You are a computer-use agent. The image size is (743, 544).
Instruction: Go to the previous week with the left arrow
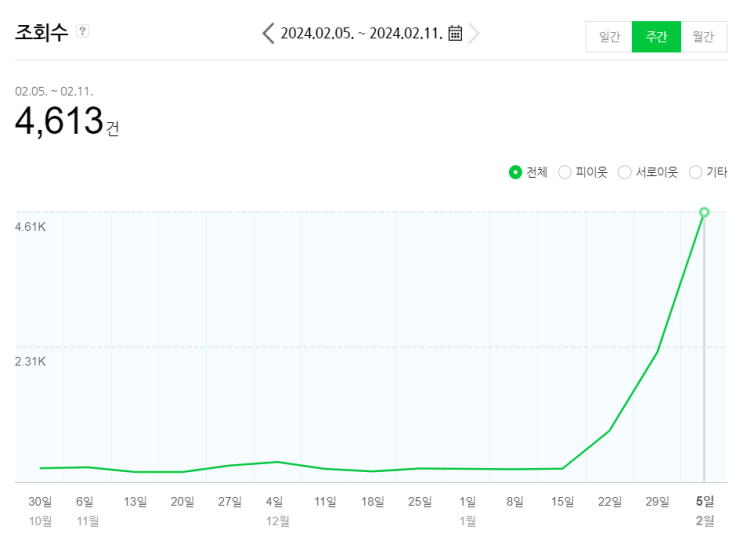(x=268, y=34)
